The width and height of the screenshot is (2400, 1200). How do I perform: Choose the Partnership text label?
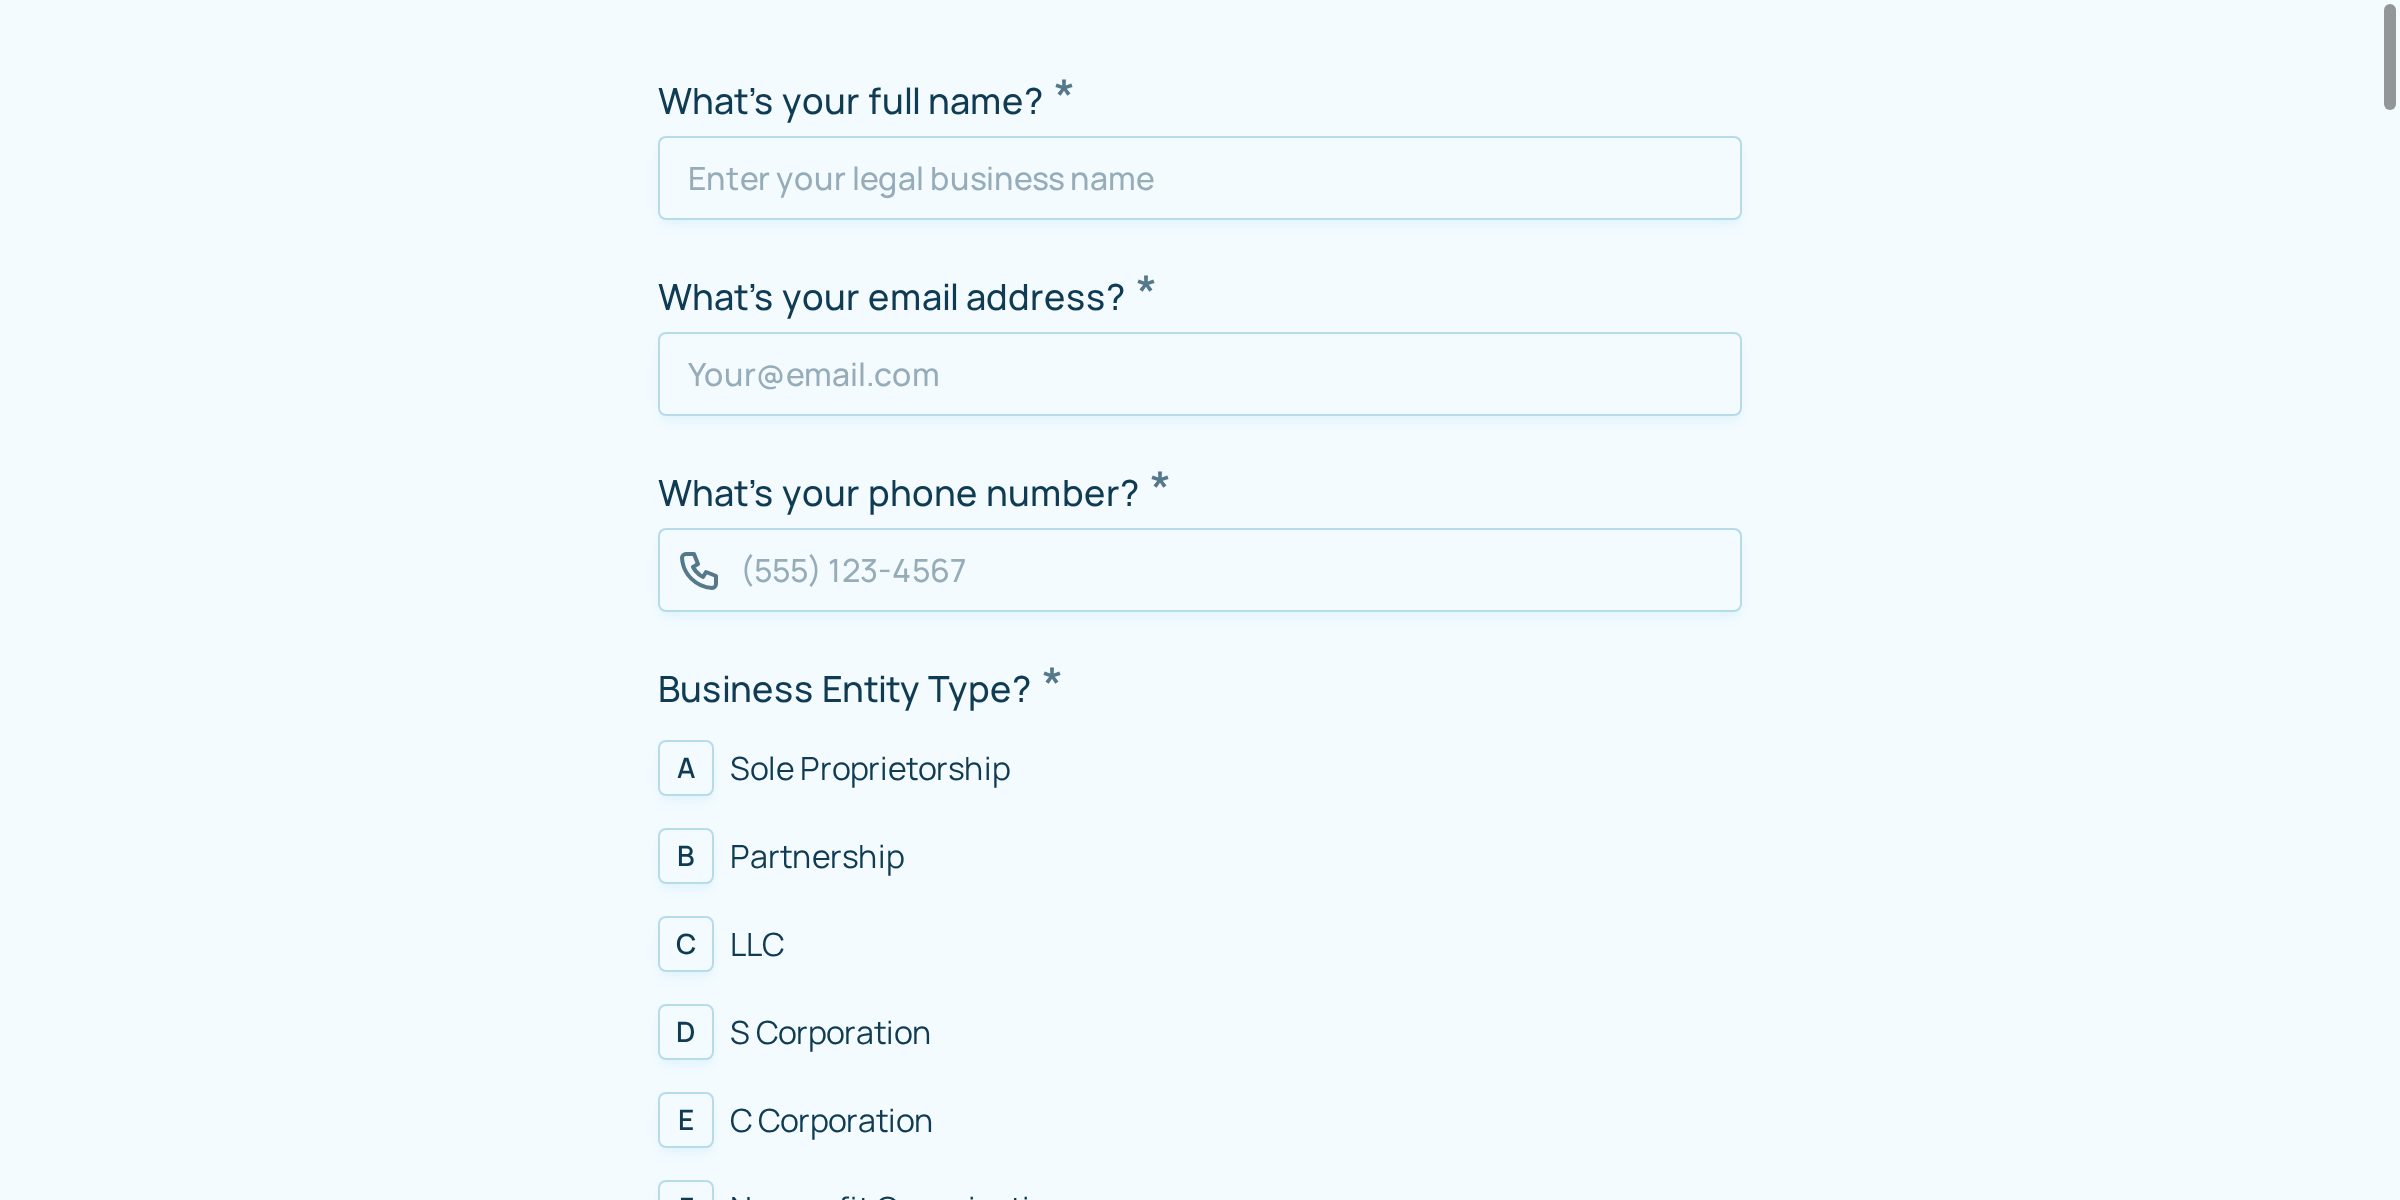click(816, 857)
